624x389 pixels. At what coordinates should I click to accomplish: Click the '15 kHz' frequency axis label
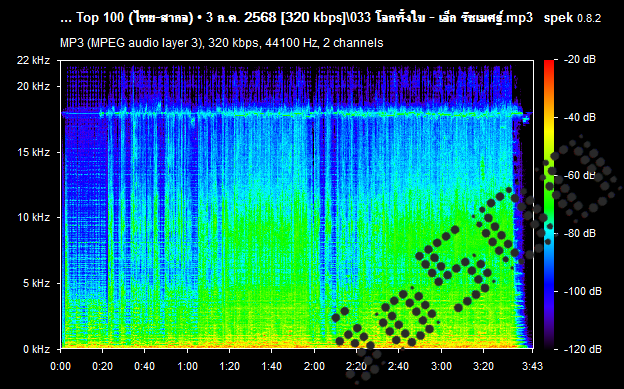tap(33, 152)
